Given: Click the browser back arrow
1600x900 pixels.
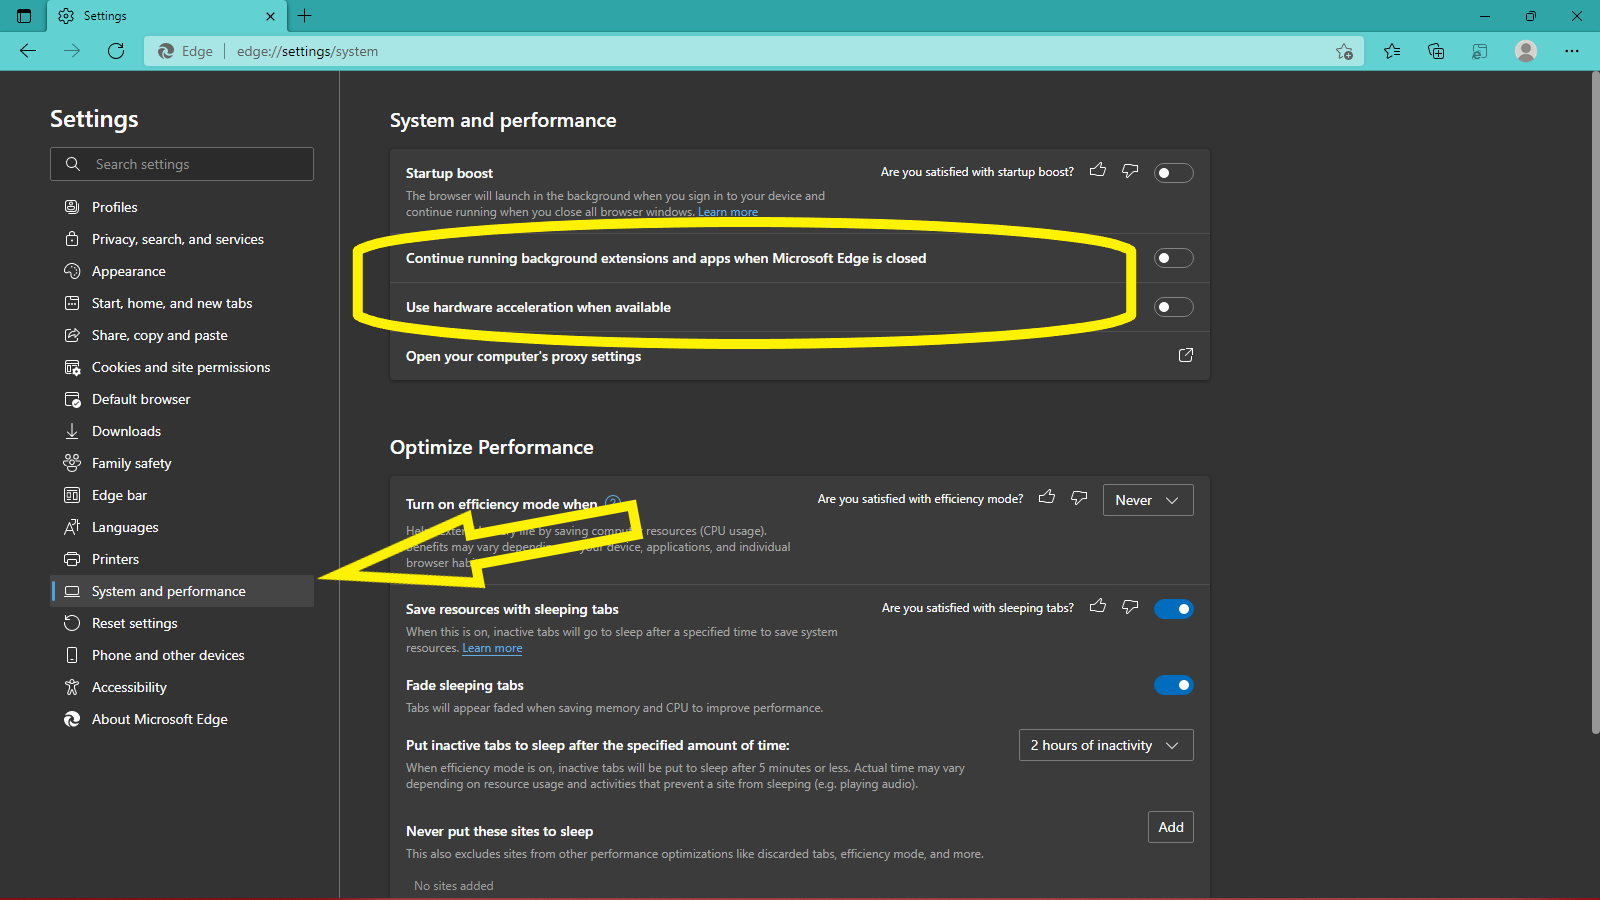Looking at the screenshot, I should point(28,51).
